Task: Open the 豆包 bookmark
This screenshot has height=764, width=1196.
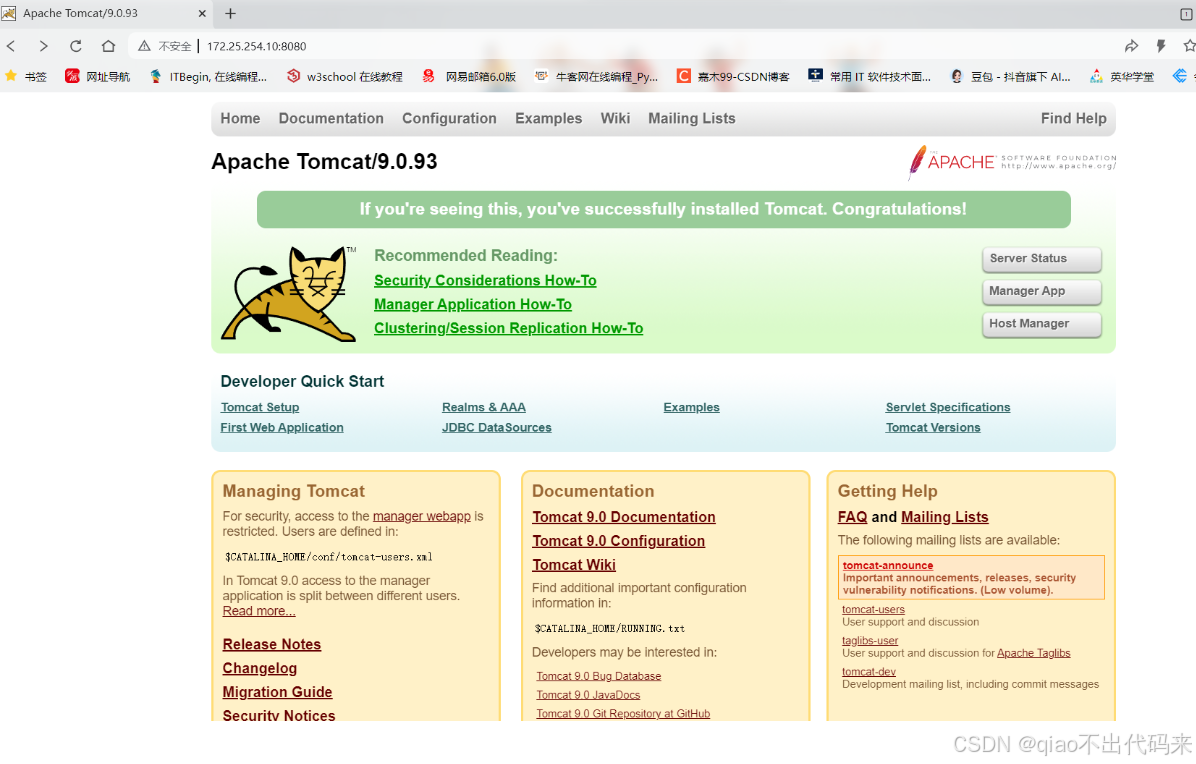Action: [1010, 76]
